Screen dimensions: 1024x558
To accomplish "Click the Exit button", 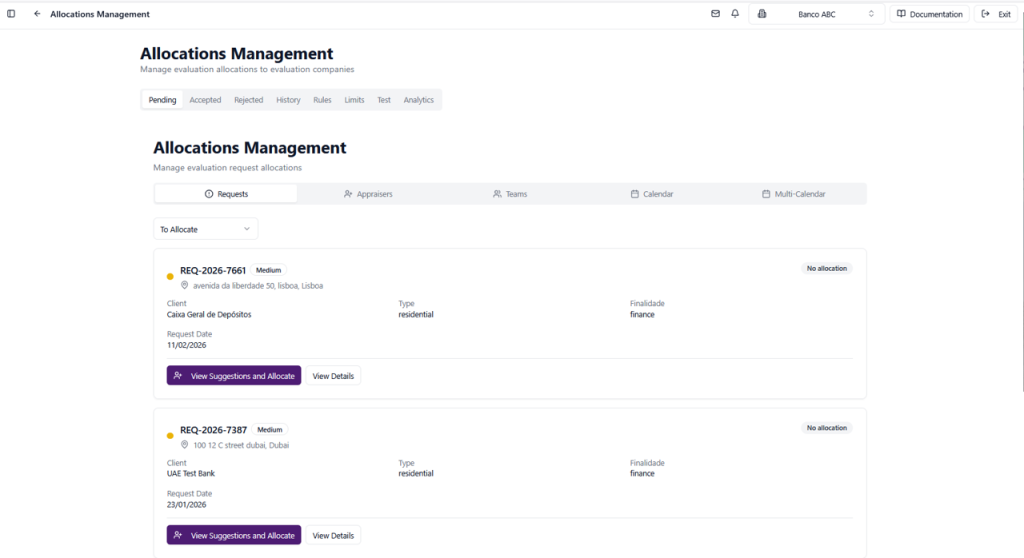I will pos(997,14).
